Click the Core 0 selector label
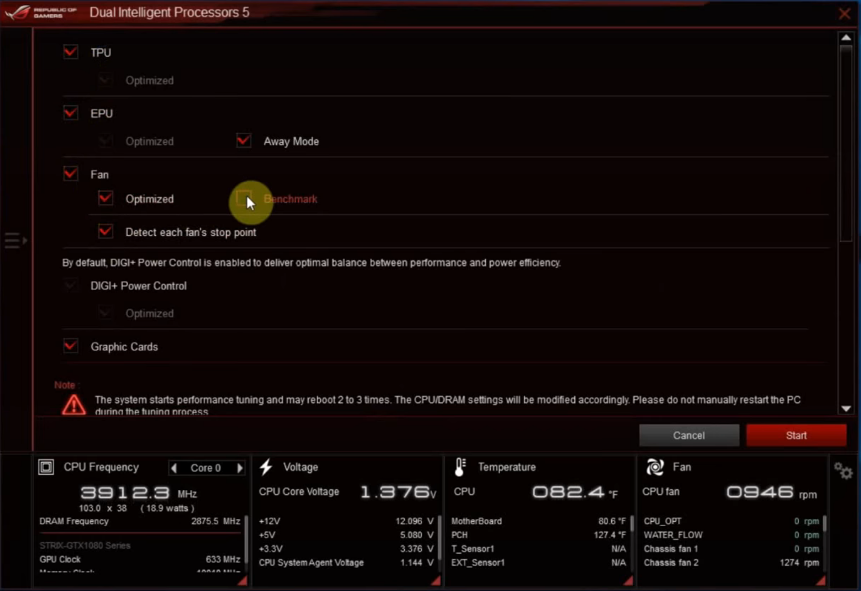Image resolution: width=861 pixels, height=591 pixels. coord(206,468)
